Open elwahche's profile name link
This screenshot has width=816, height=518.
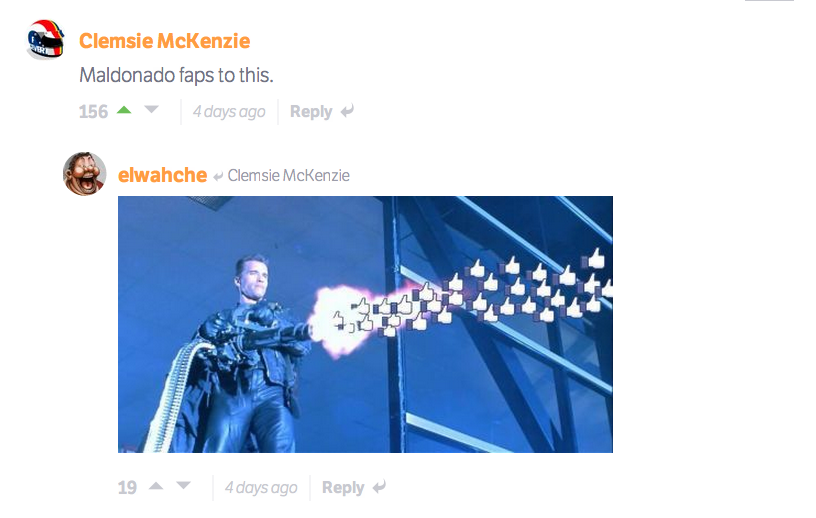click(x=162, y=175)
